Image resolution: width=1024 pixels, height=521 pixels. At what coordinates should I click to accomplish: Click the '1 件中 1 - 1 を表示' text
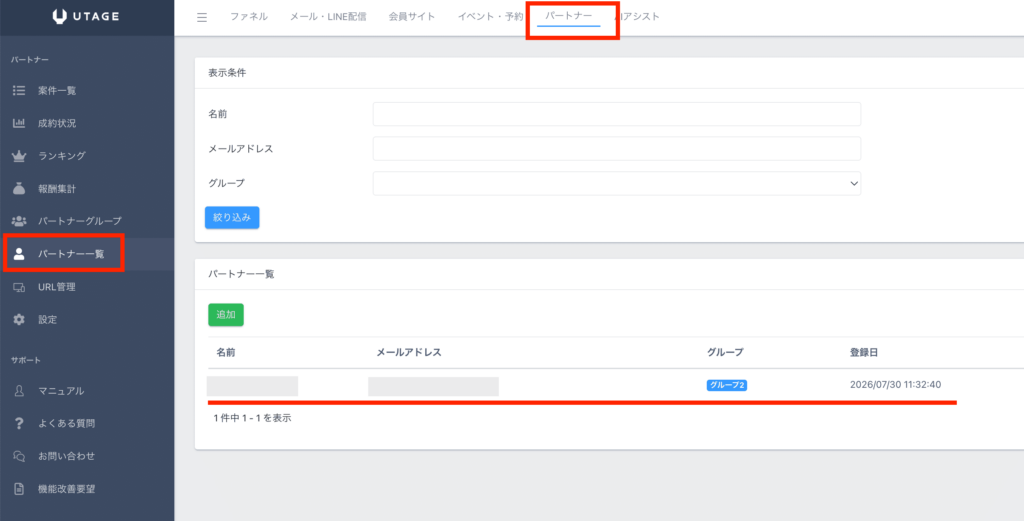point(252,418)
